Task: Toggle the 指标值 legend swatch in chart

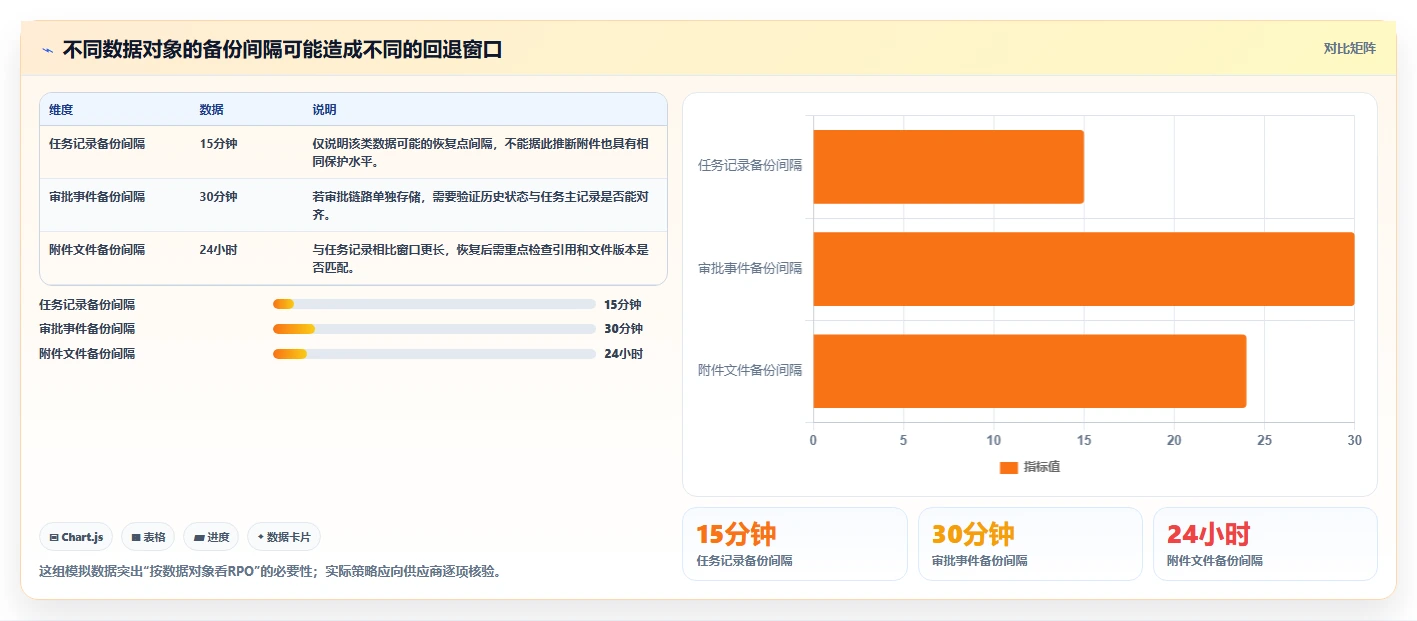Action: [x=1008, y=468]
